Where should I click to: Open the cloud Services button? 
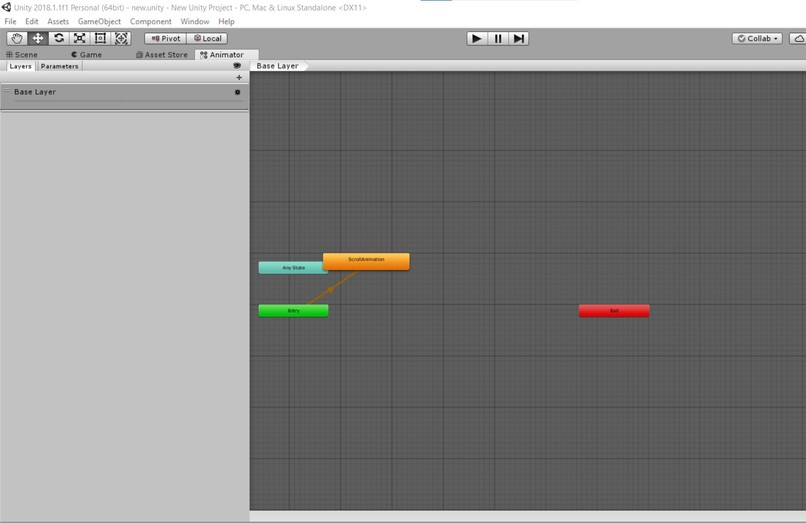(798, 39)
